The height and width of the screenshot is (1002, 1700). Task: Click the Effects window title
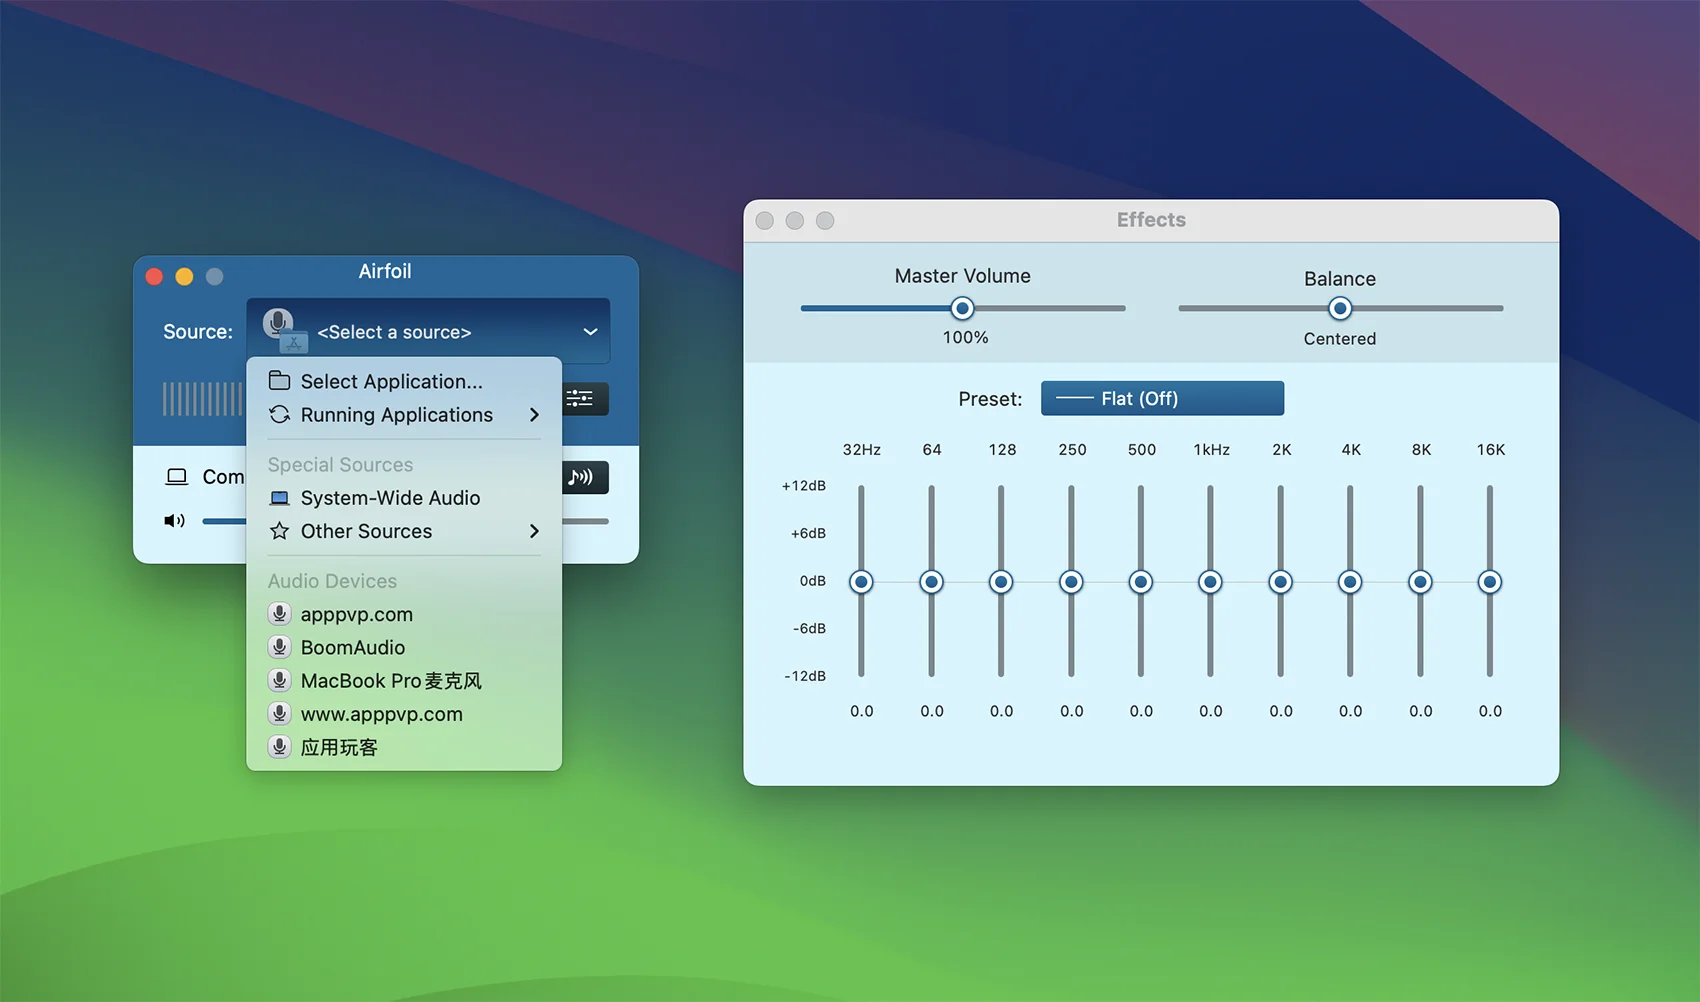coord(1151,220)
